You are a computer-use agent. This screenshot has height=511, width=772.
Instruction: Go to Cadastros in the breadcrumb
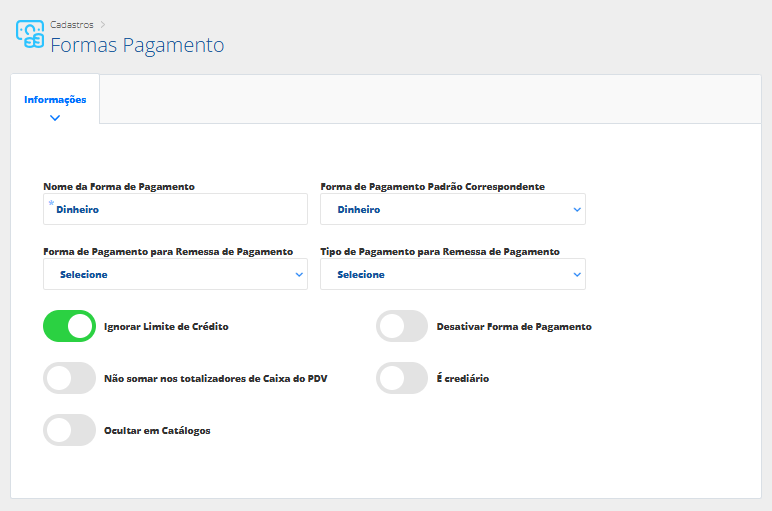71,24
